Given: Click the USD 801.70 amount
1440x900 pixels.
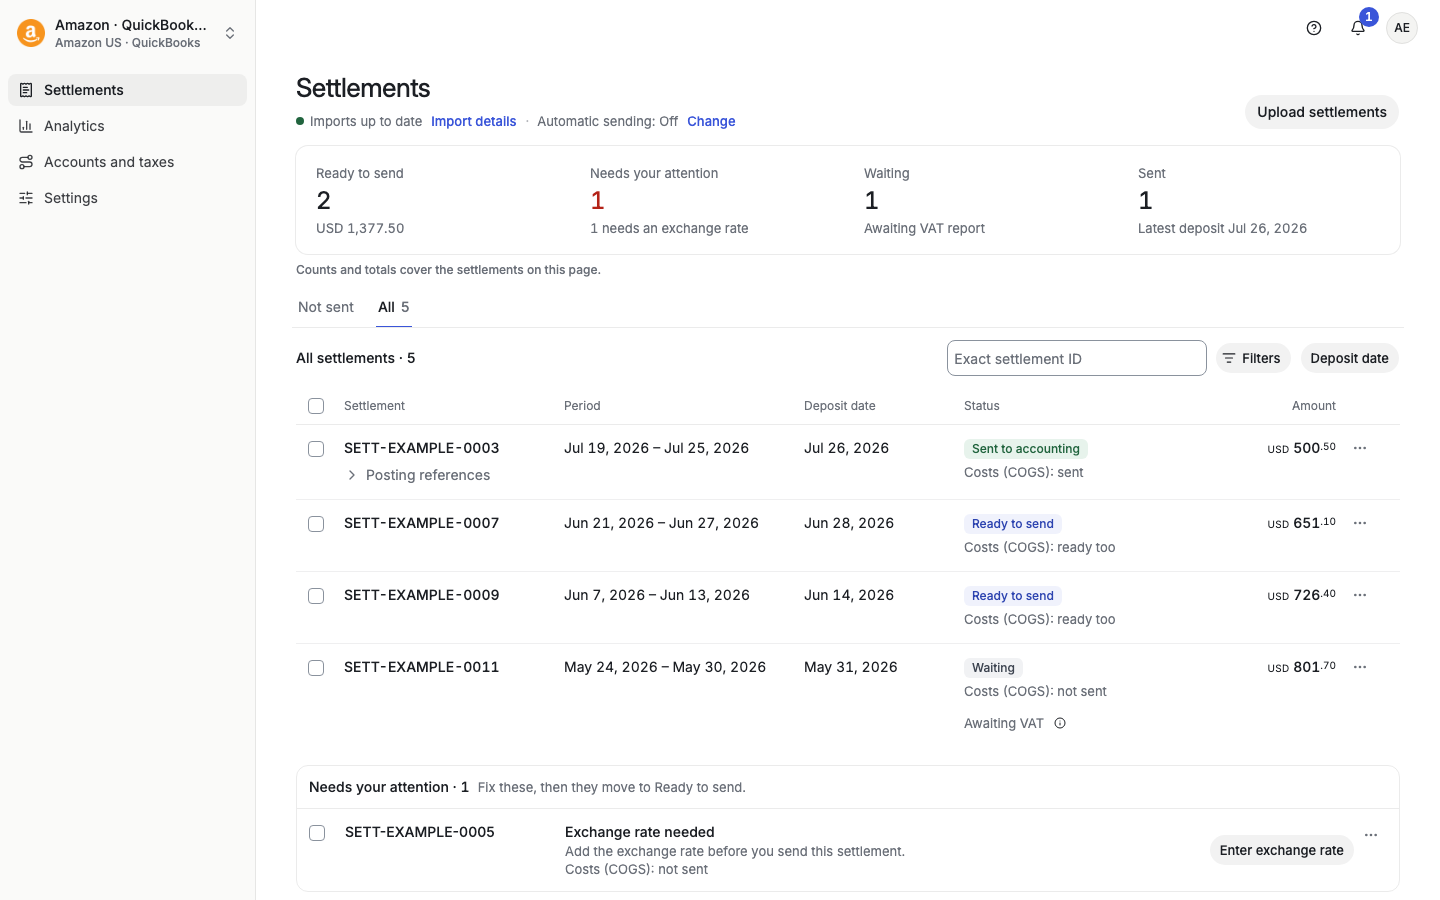Looking at the screenshot, I should point(1301,667).
